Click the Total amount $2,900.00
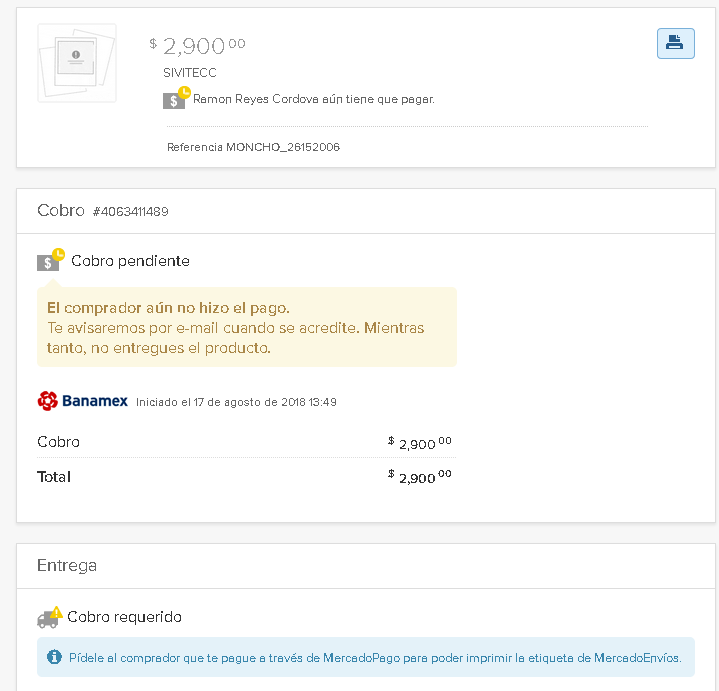The width and height of the screenshot is (719, 691). click(420, 477)
